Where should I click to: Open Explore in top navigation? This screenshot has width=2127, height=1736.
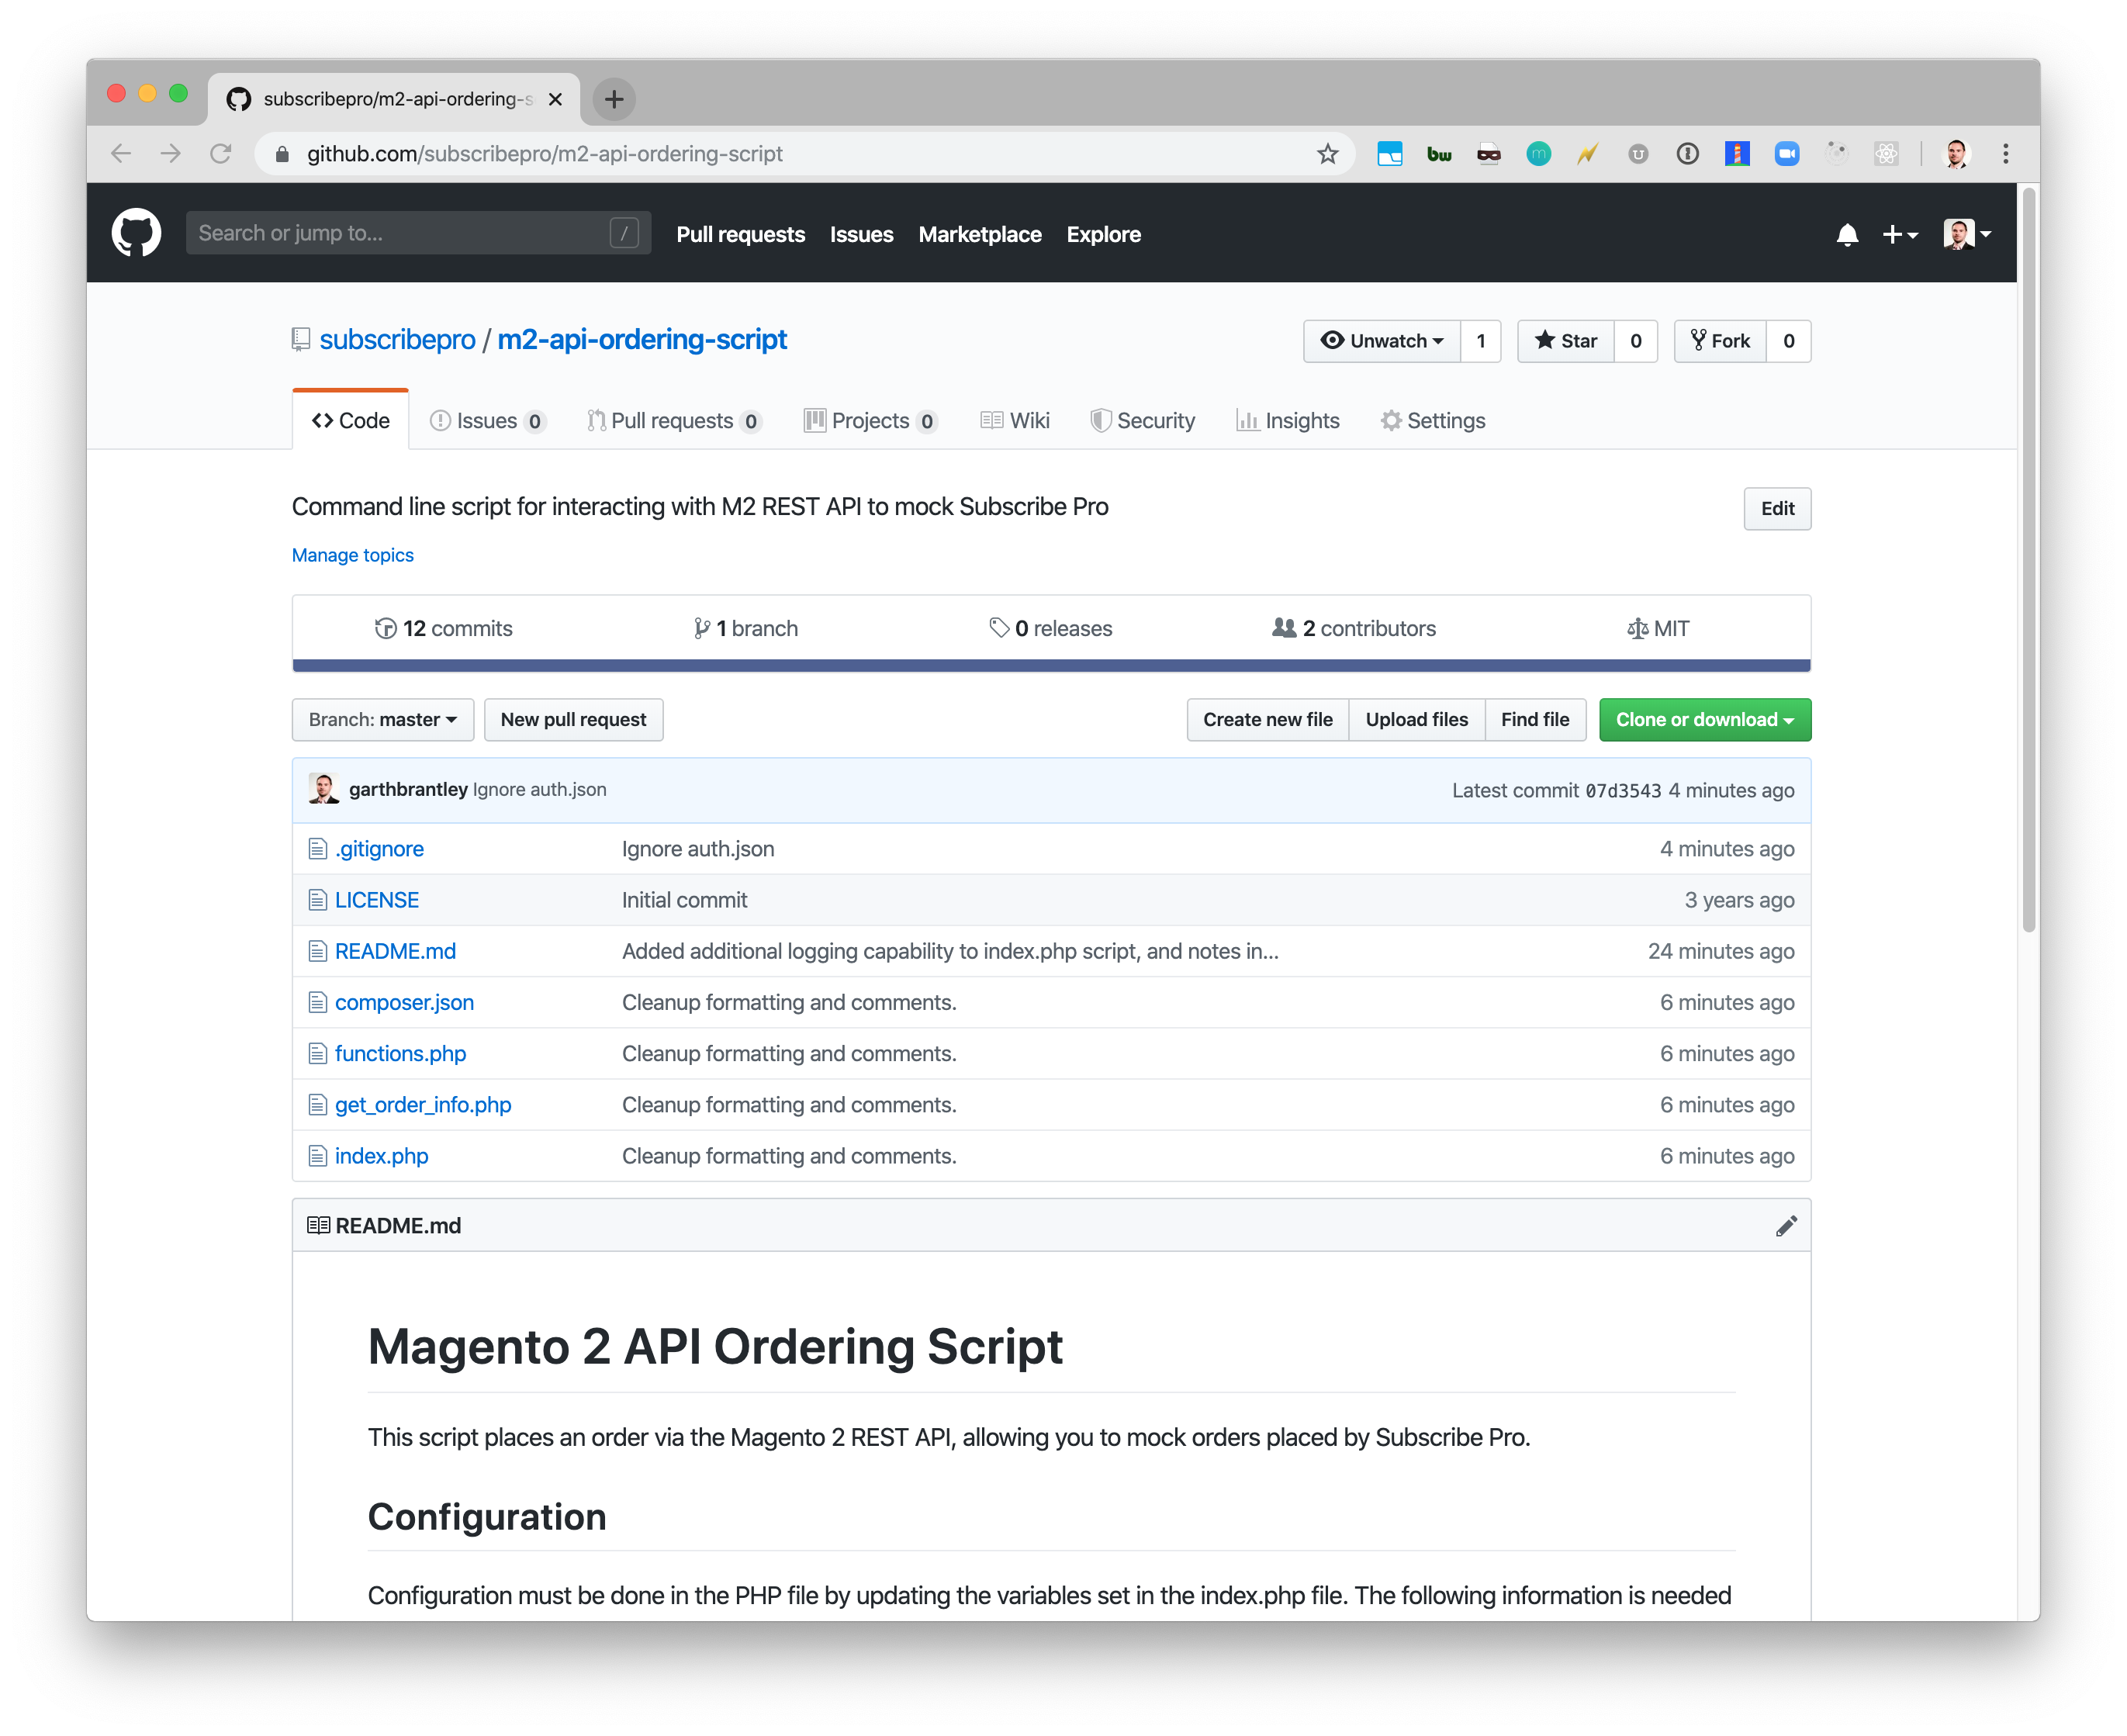(1103, 234)
